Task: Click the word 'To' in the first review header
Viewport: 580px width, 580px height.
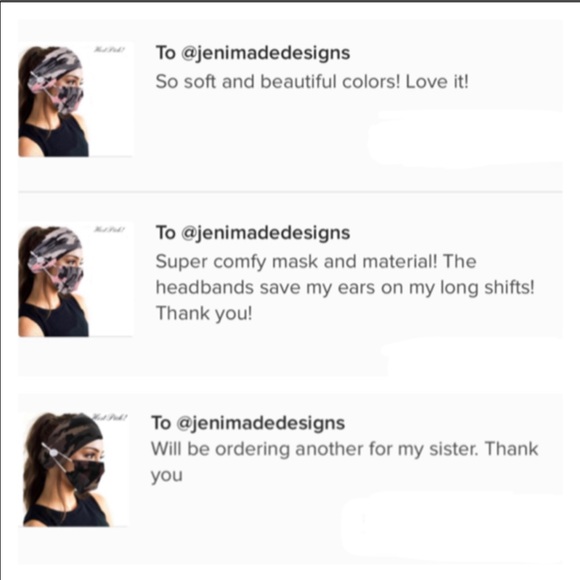Action: click(x=165, y=53)
